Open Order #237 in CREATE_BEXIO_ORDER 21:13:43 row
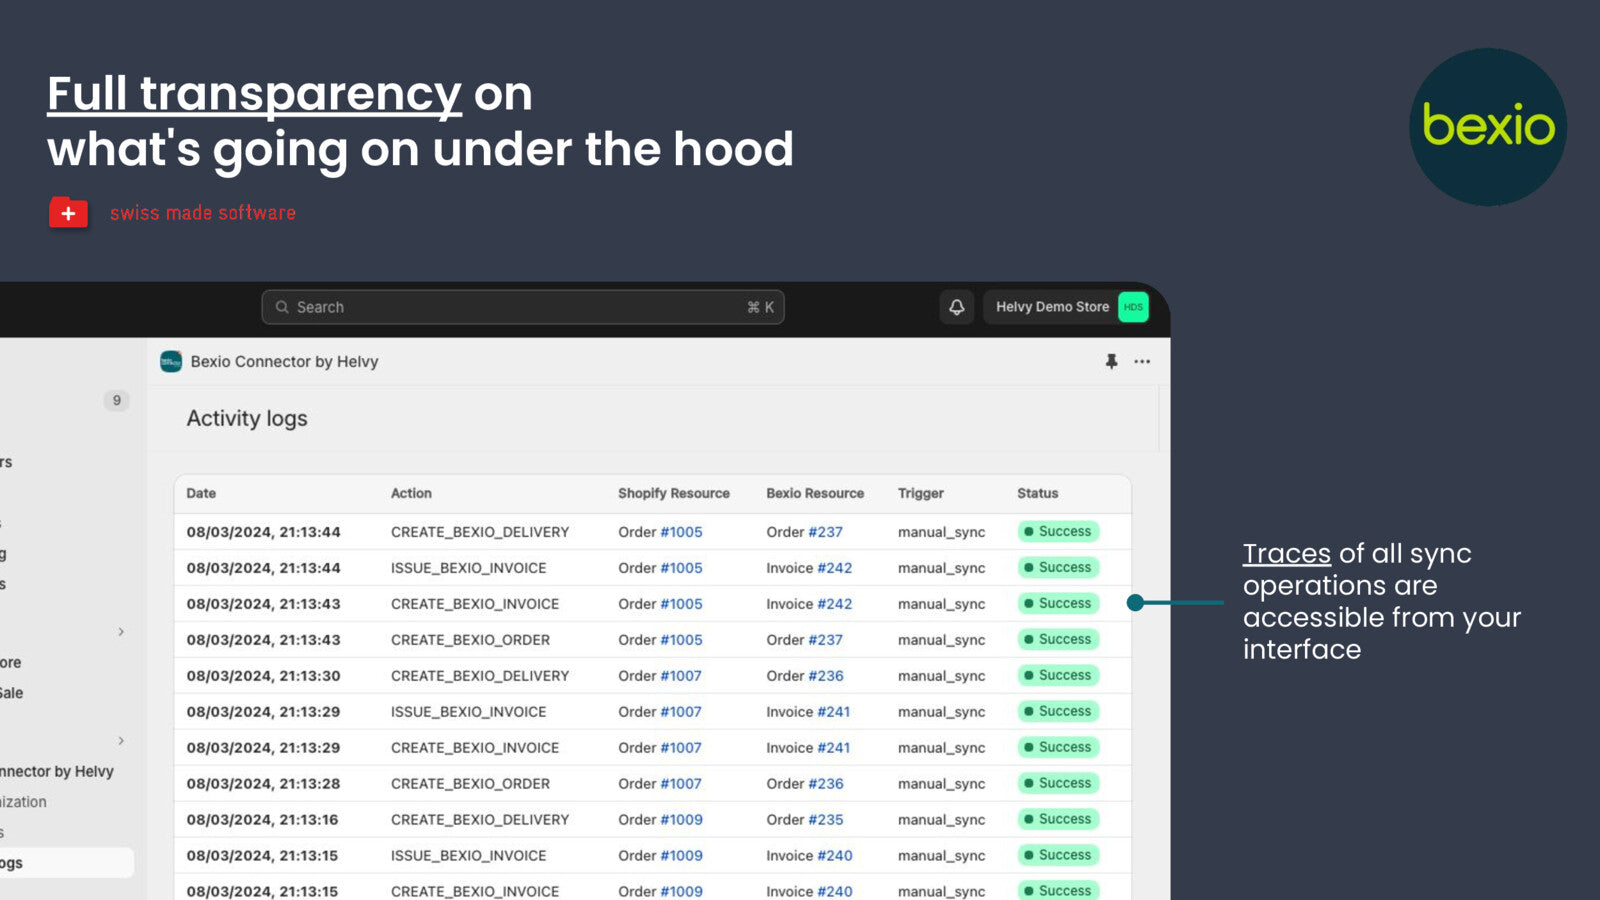This screenshot has height=900, width=1600. pyautogui.click(x=825, y=640)
